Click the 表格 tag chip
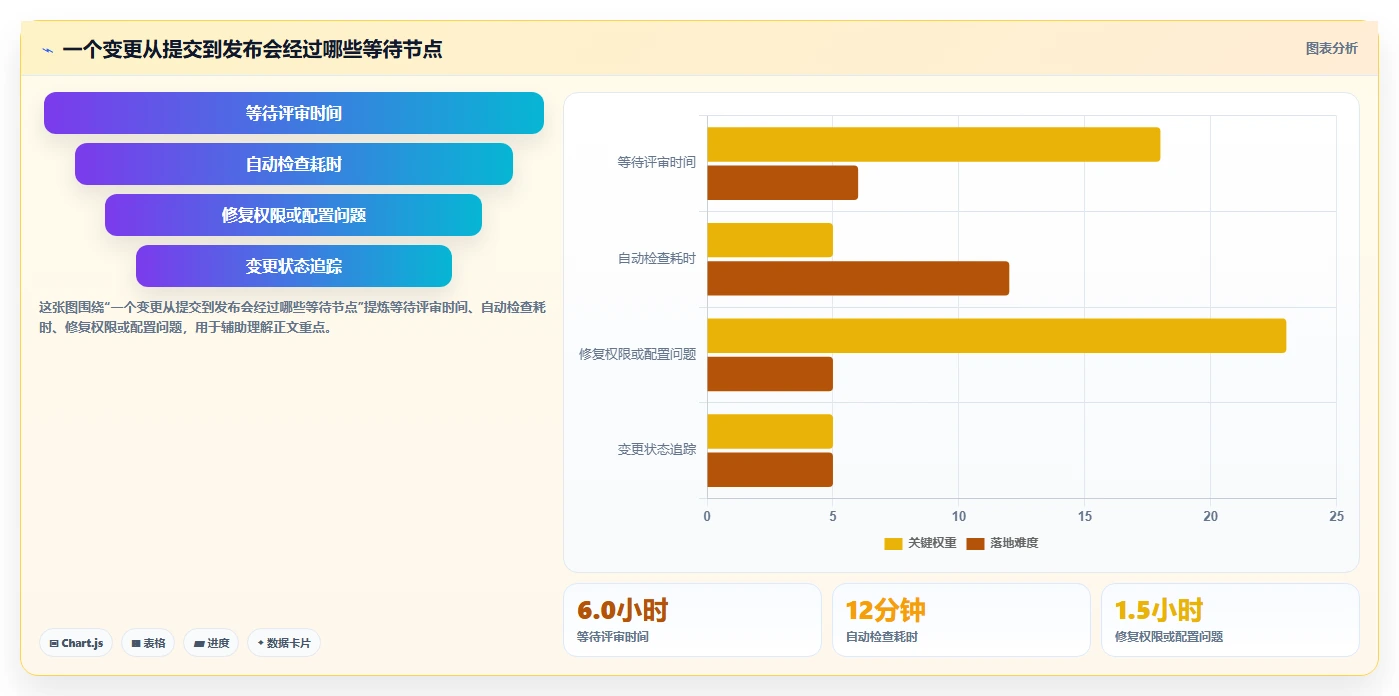Image resolution: width=1399 pixels, height=696 pixels. pos(148,643)
